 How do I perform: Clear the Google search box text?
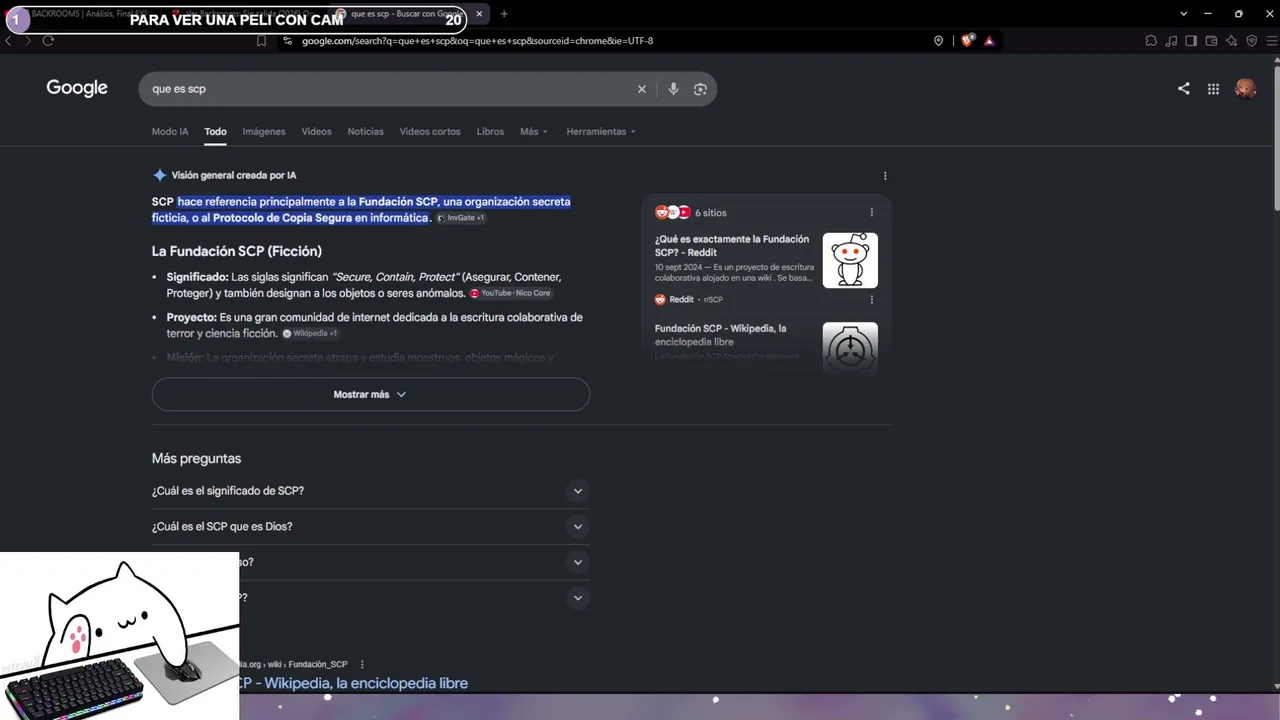(642, 89)
